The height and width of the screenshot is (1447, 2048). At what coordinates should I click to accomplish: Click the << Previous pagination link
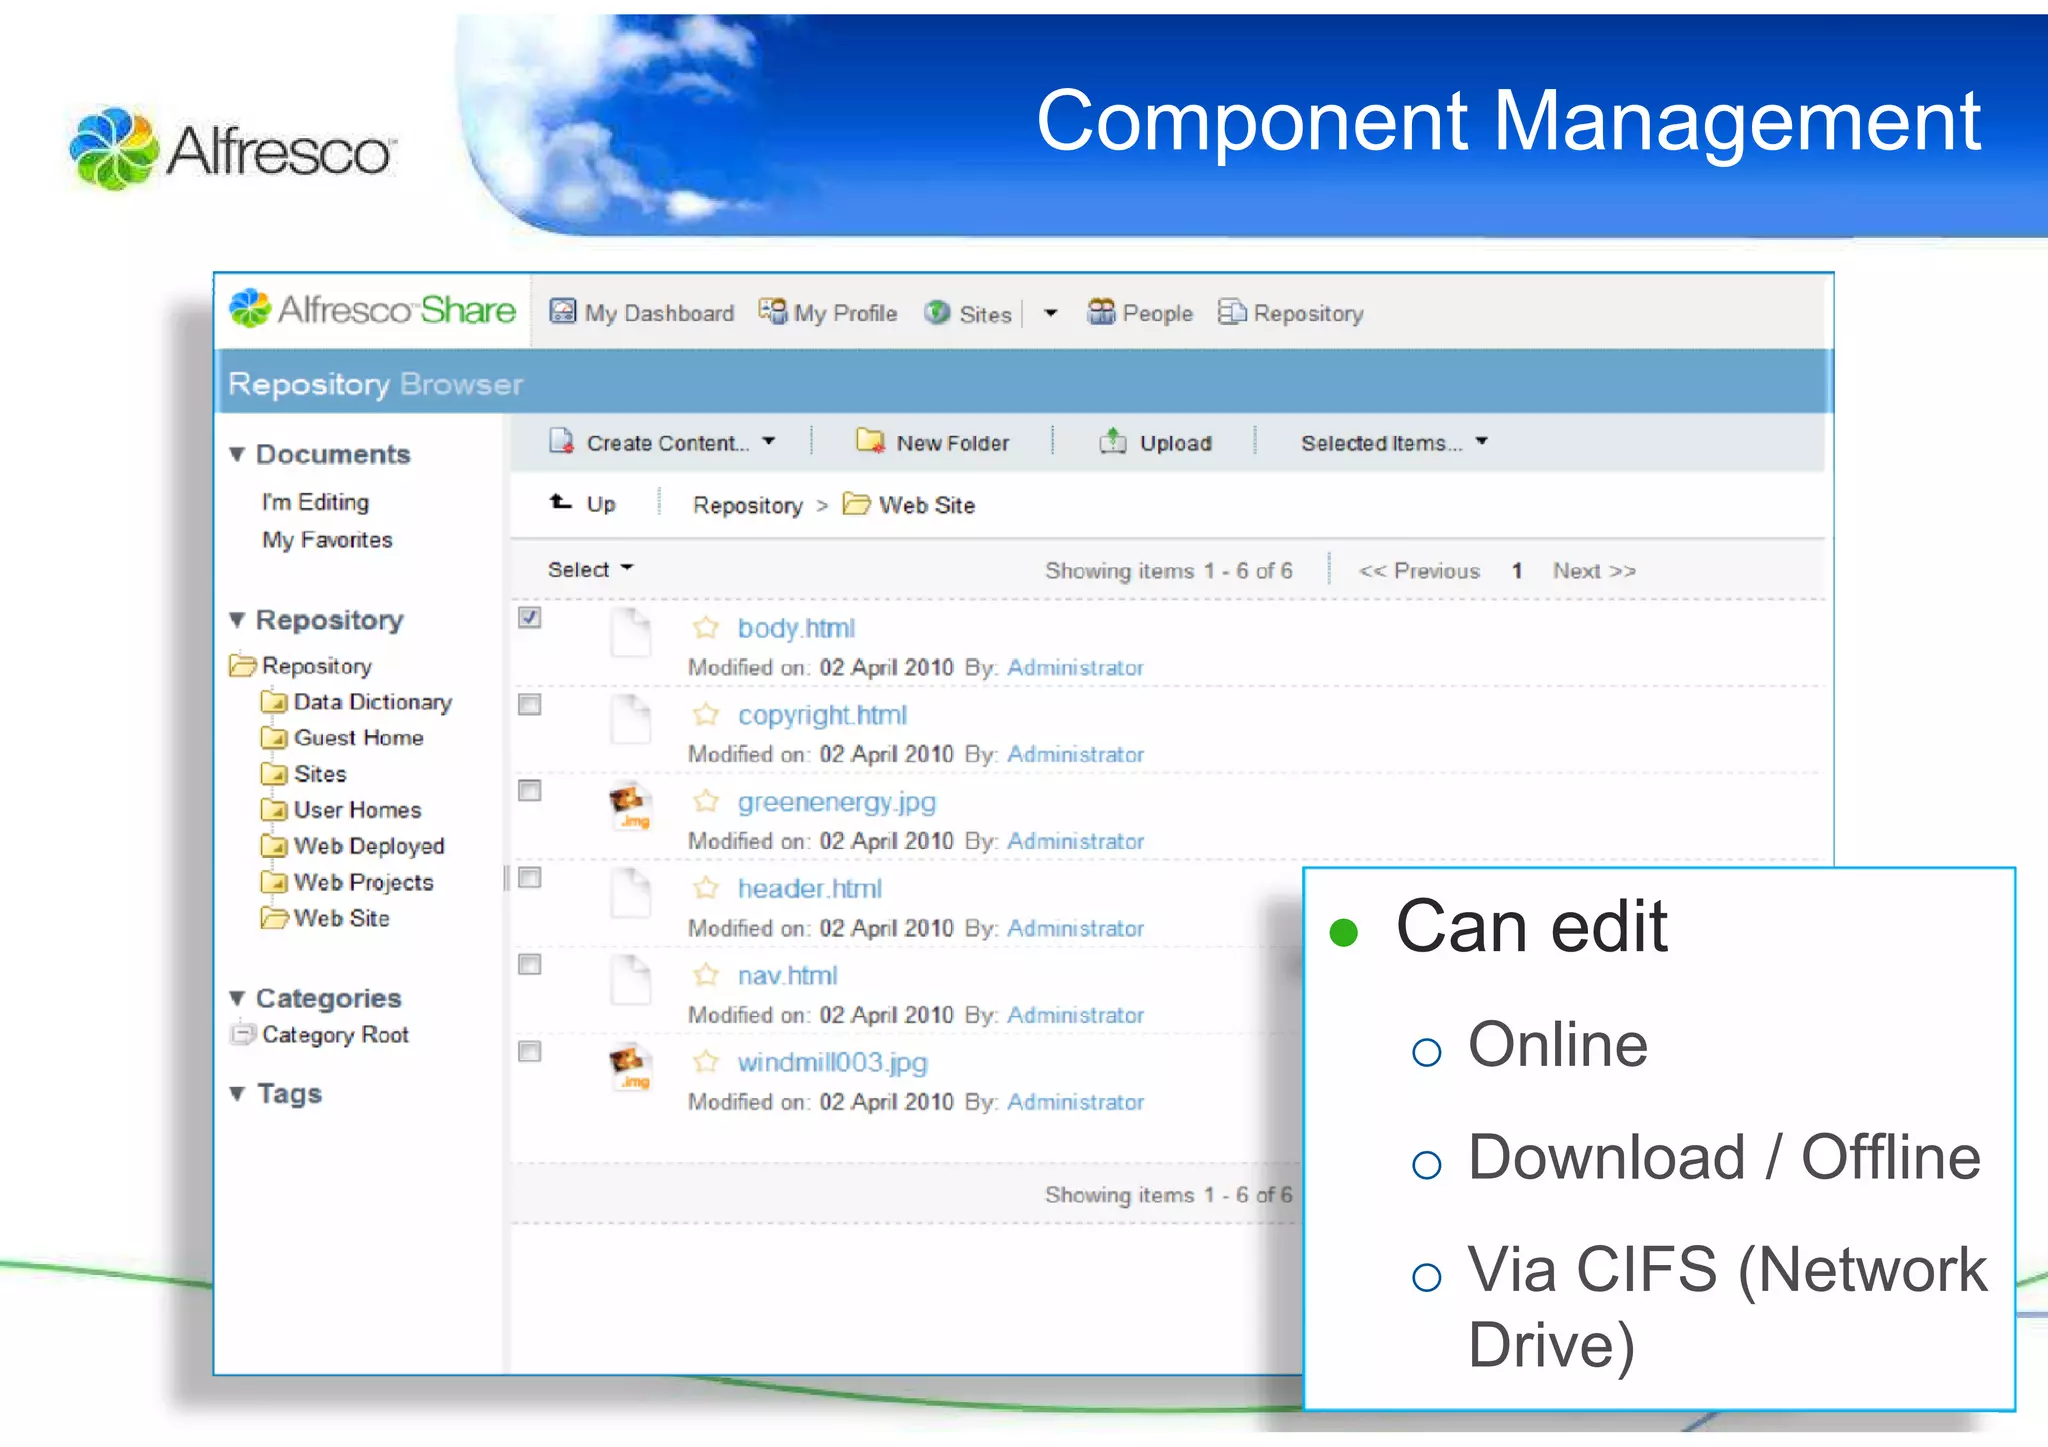click(x=1418, y=570)
